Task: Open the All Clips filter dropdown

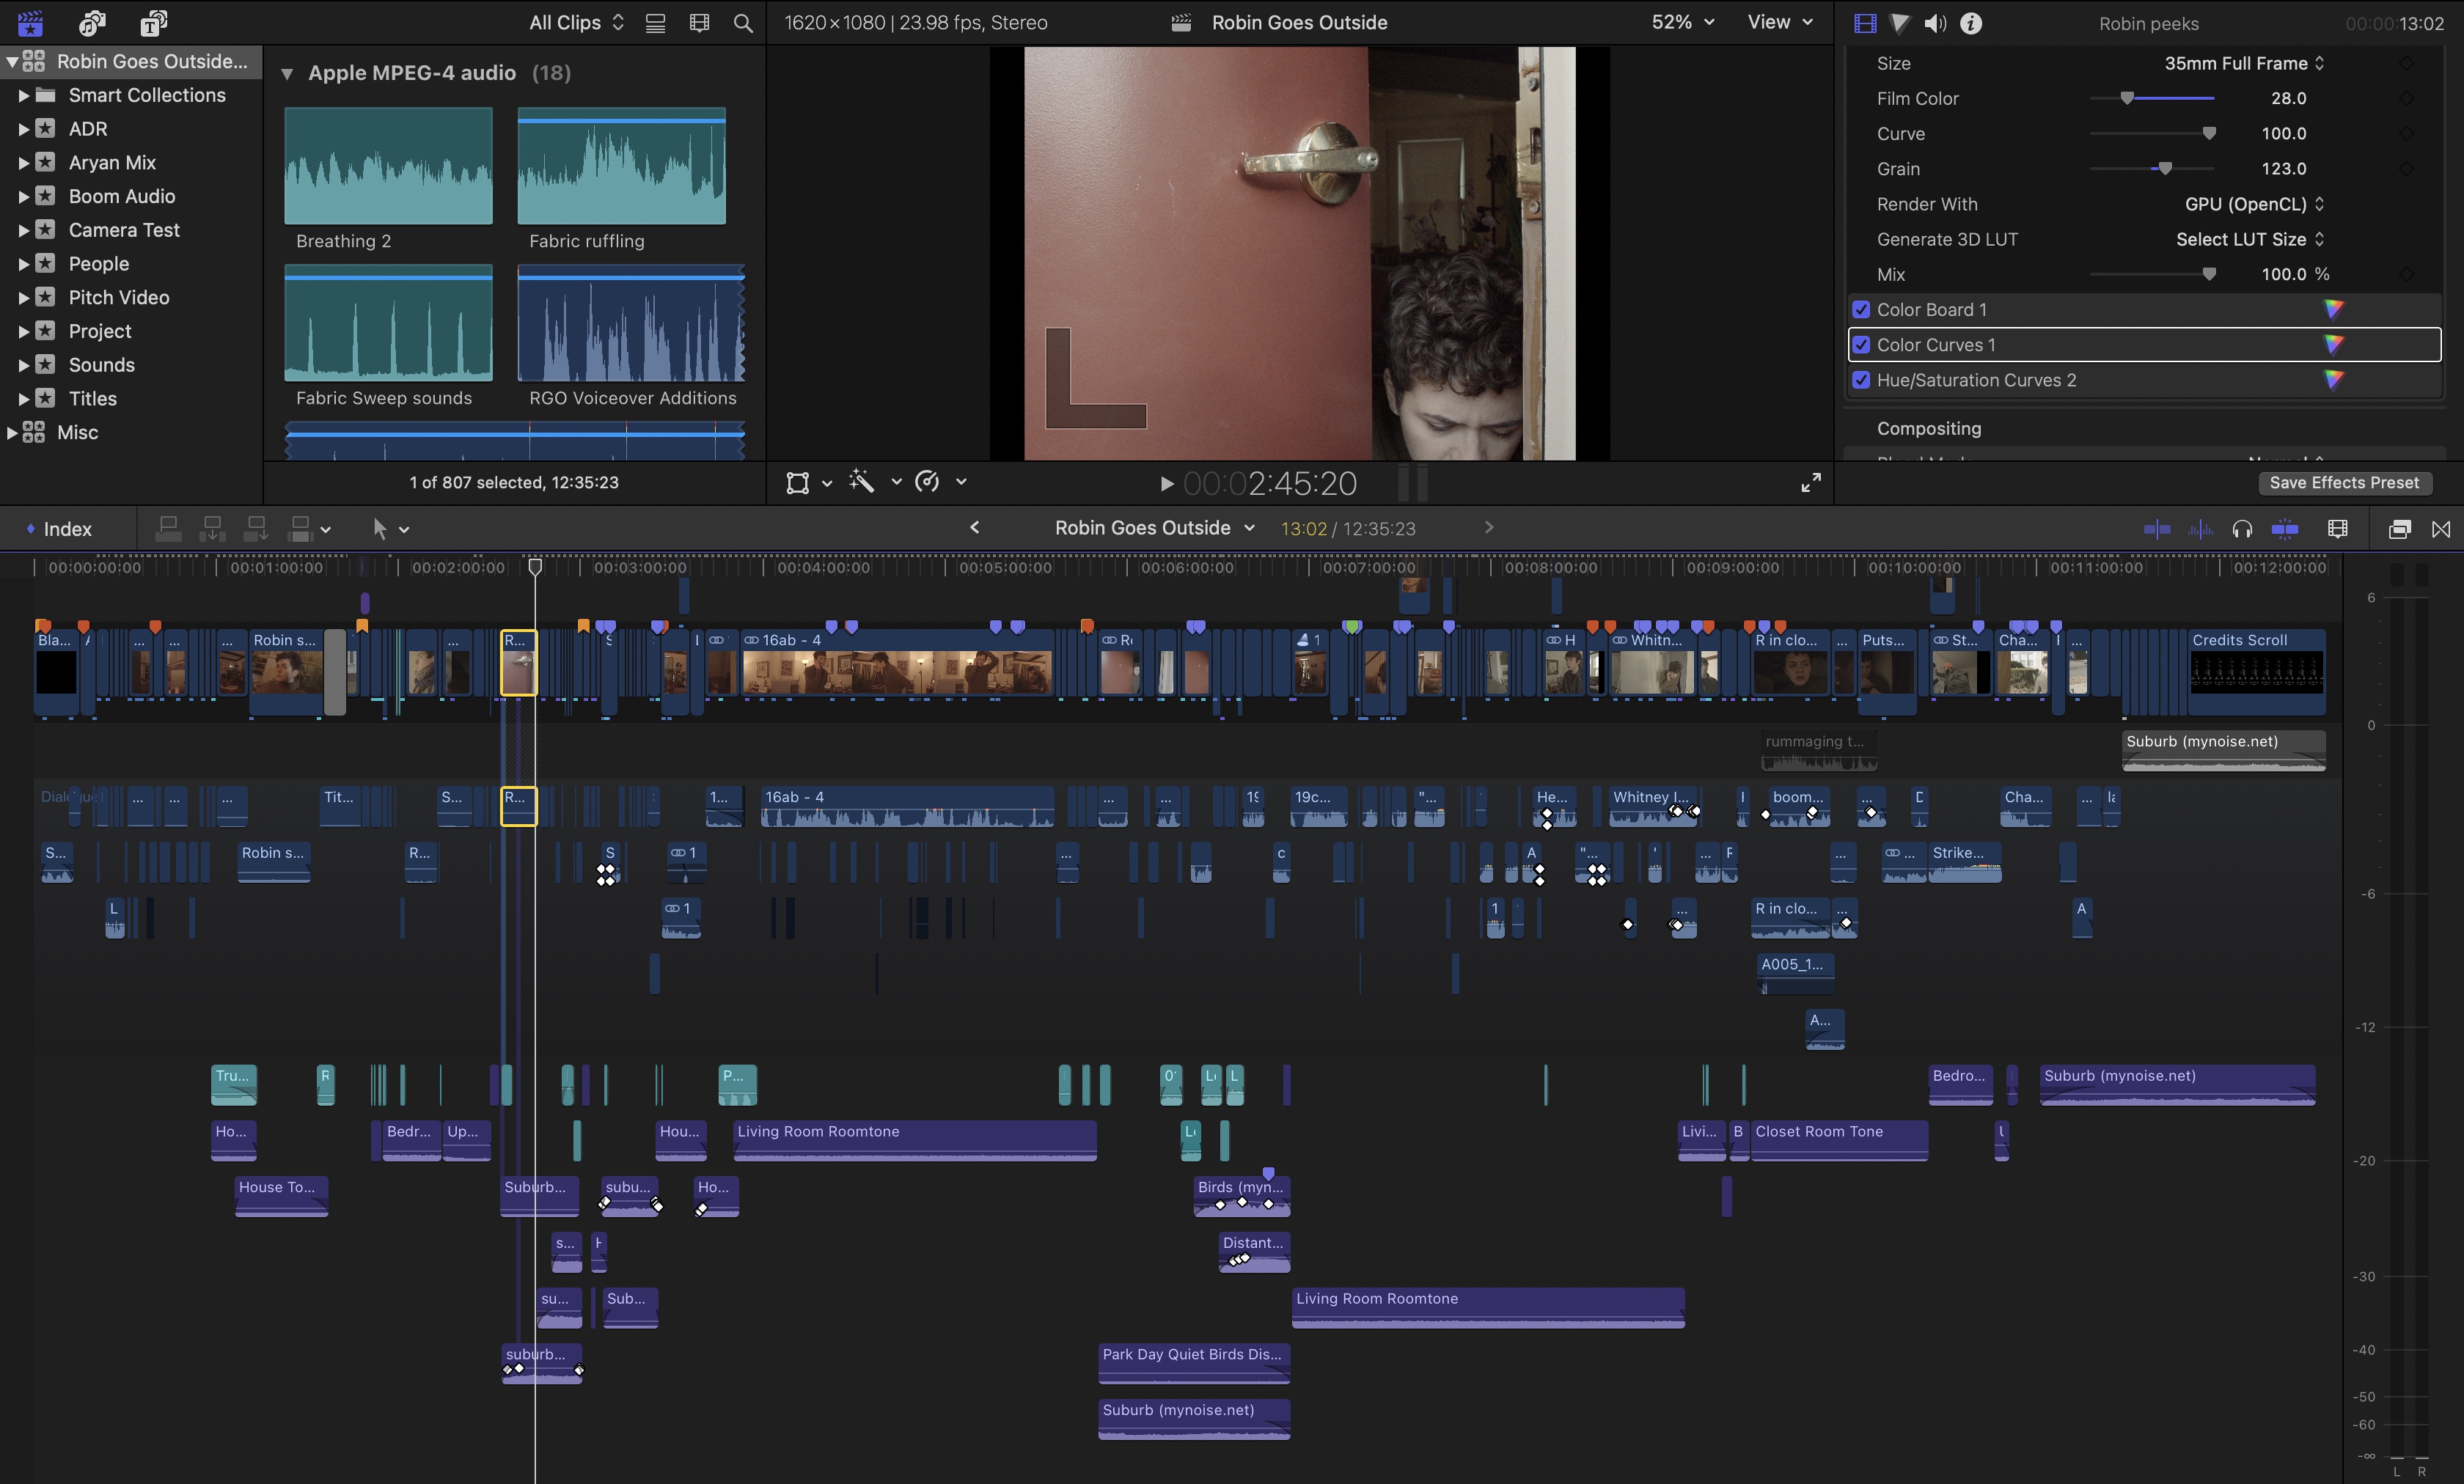Action: pyautogui.click(x=576, y=23)
